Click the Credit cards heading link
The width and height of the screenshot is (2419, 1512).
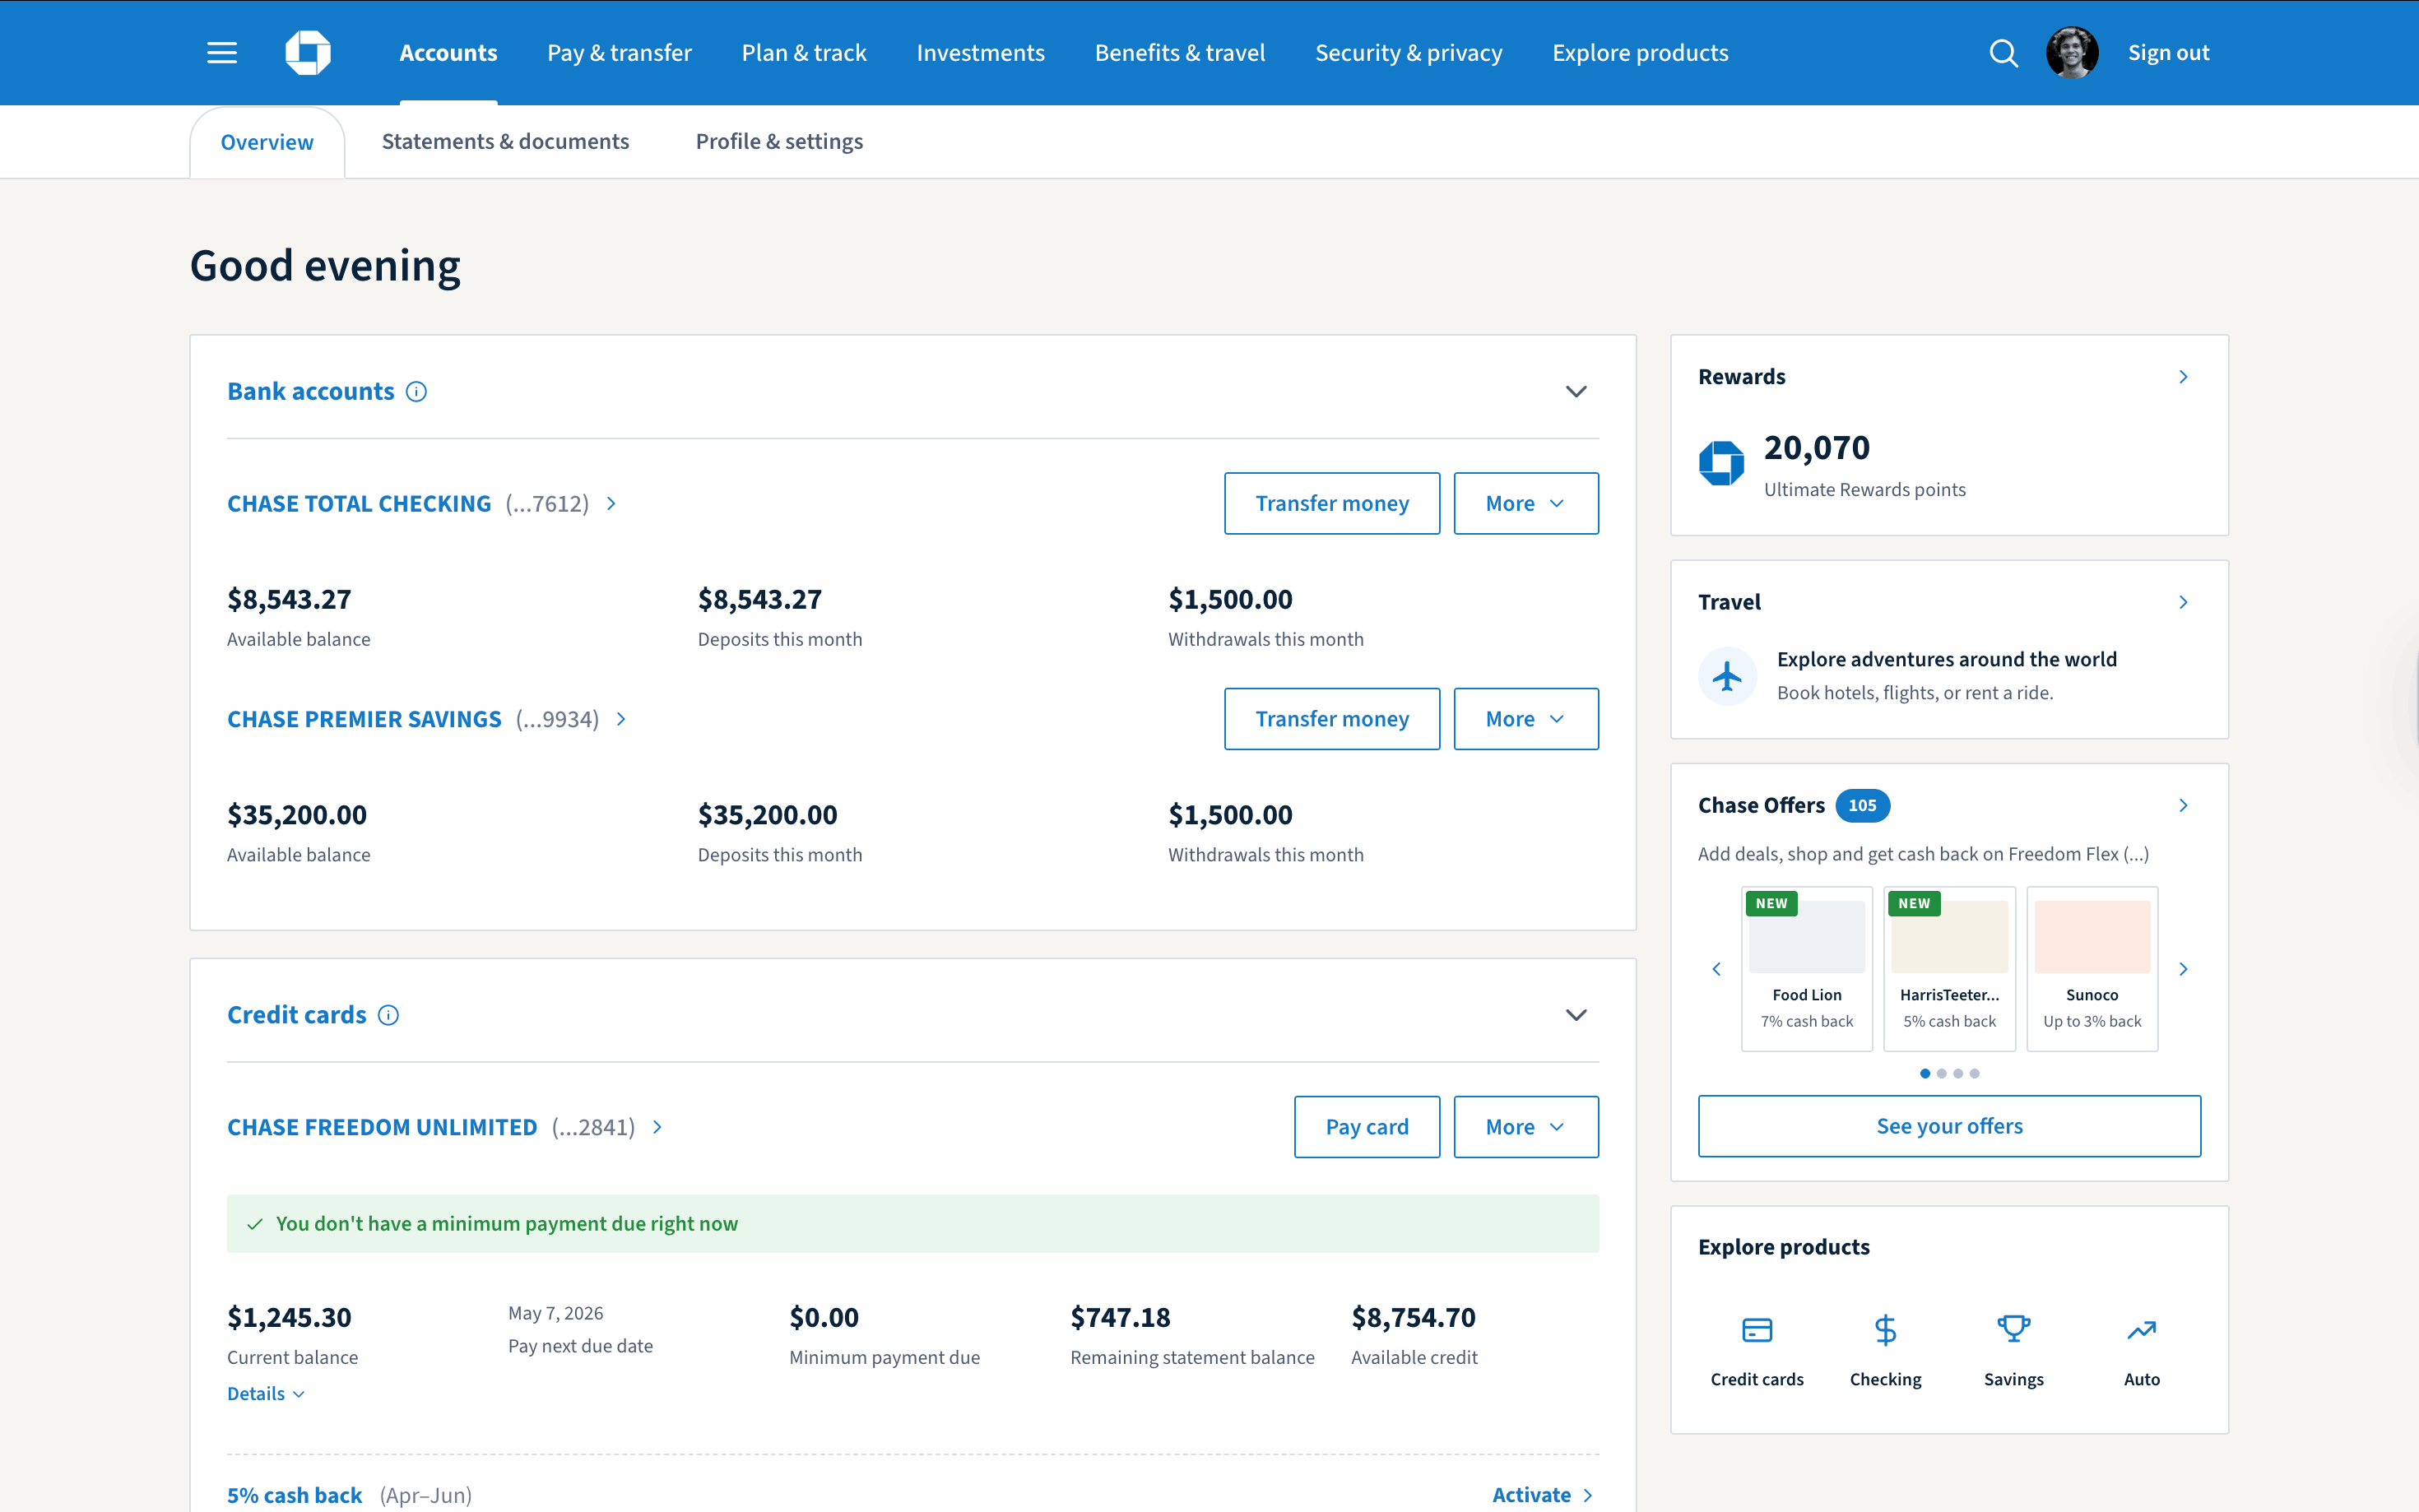click(x=297, y=1015)
